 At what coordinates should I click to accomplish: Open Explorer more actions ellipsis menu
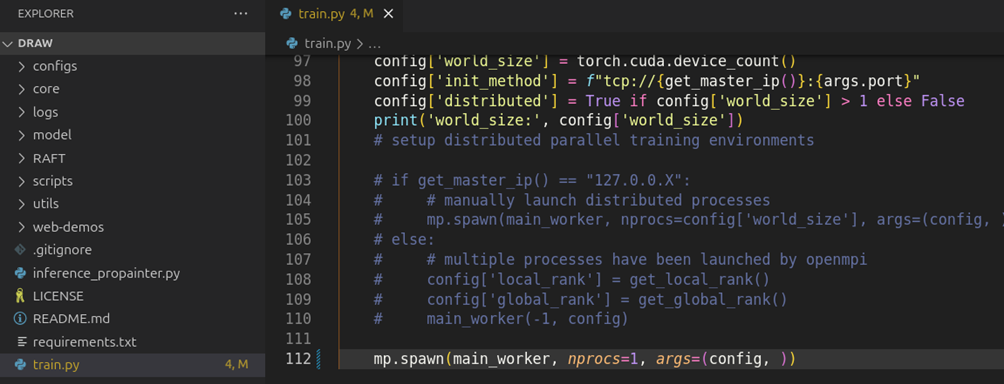(240, 13)
